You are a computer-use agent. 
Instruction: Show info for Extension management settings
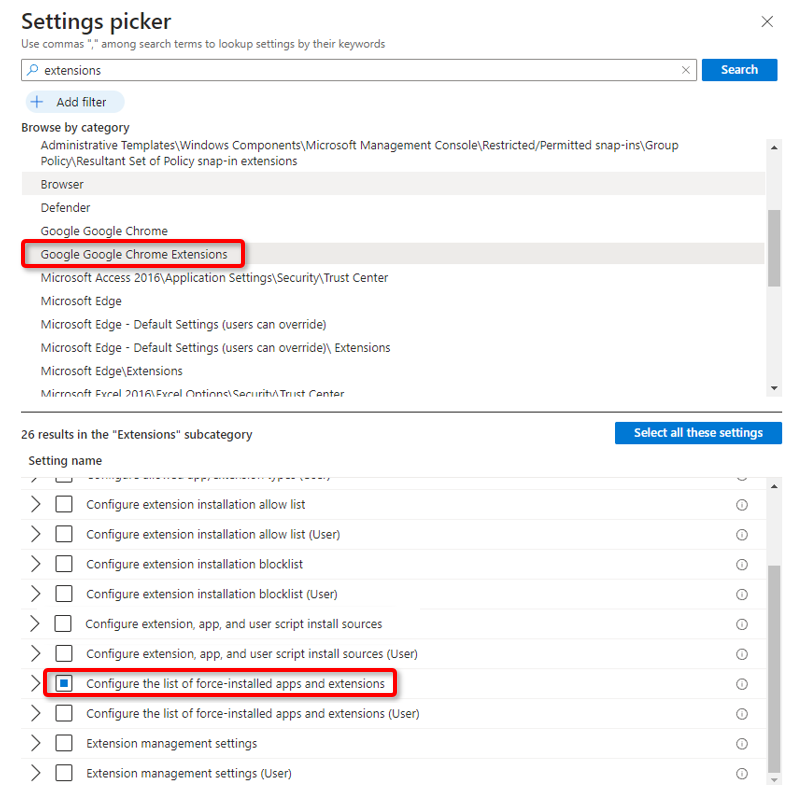point(742,744)
